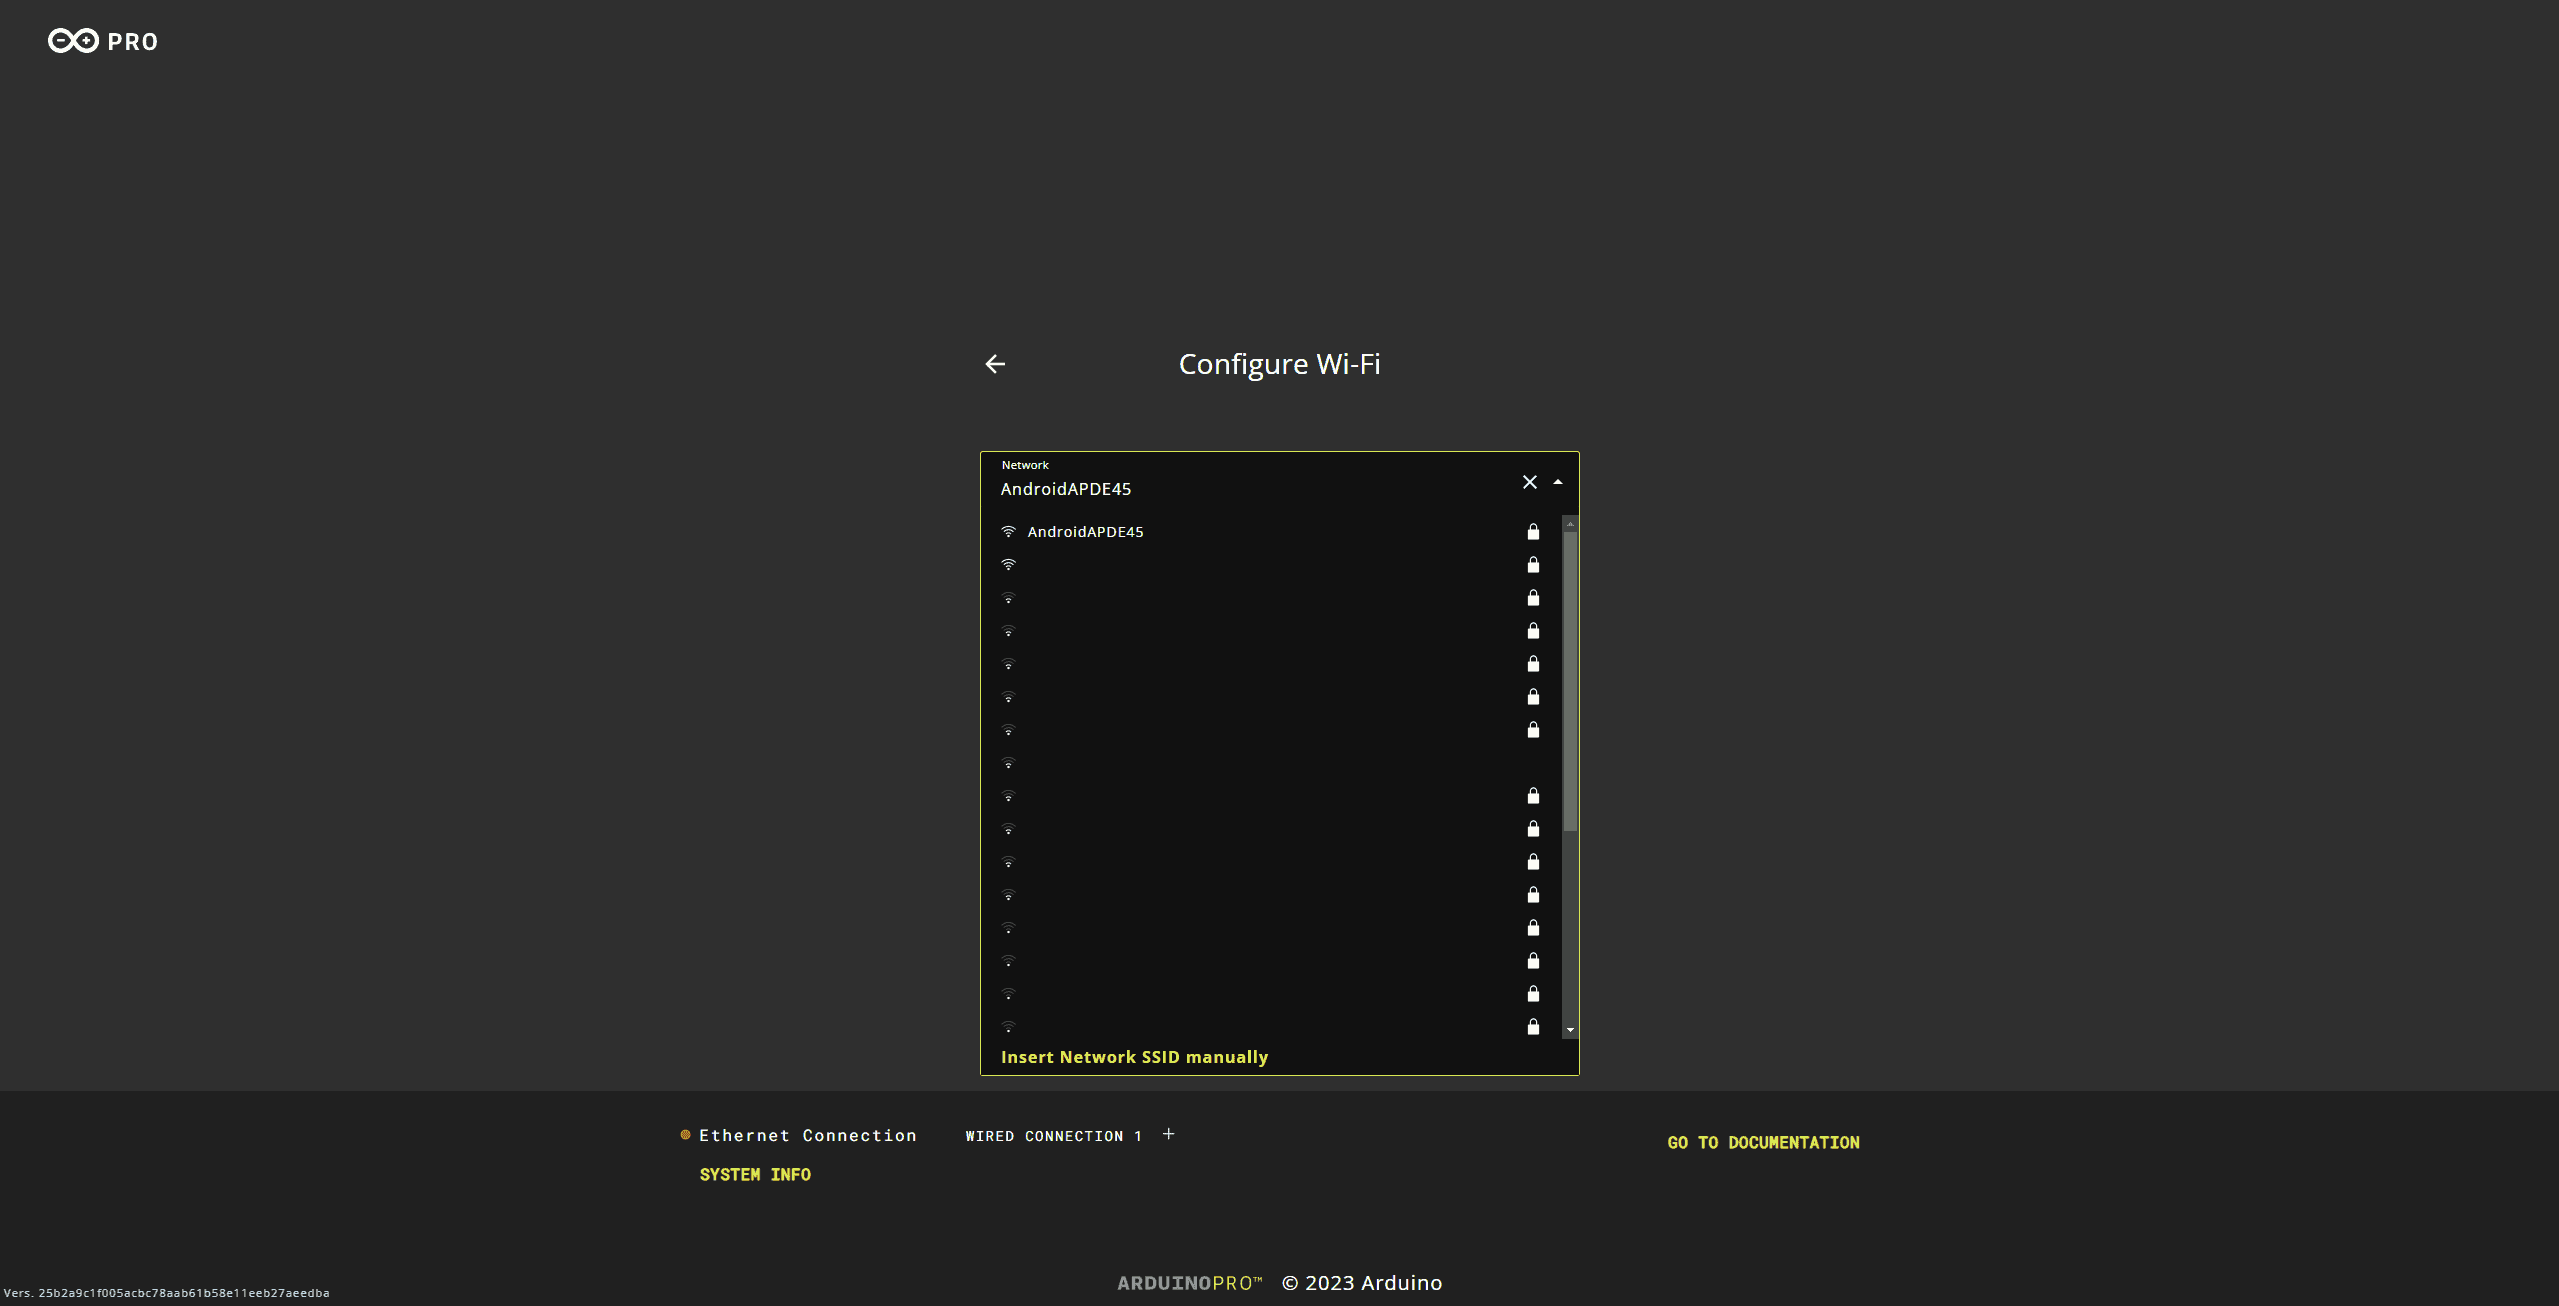2559x1306 pixels.
Task: Open the WIRED CONNECTION 1 tab
Action: pos(1053,1135)
